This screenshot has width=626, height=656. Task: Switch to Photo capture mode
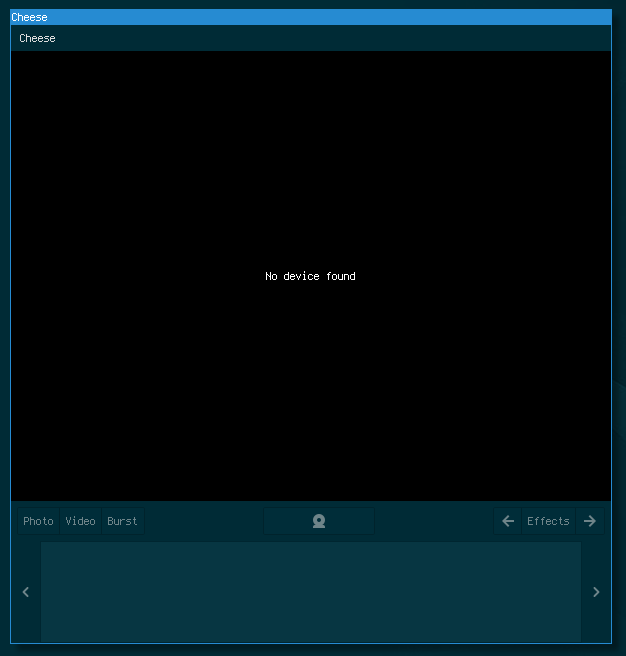[x=38, y=521]
